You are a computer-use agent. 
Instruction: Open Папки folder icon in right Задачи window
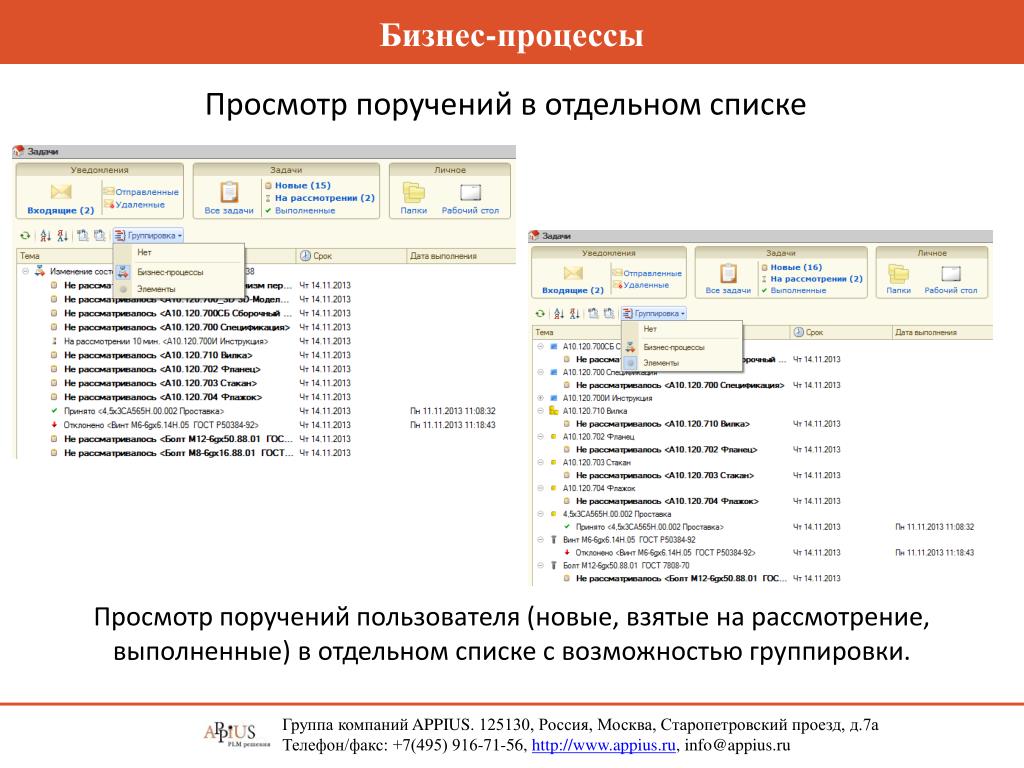(x=899, y=273)
